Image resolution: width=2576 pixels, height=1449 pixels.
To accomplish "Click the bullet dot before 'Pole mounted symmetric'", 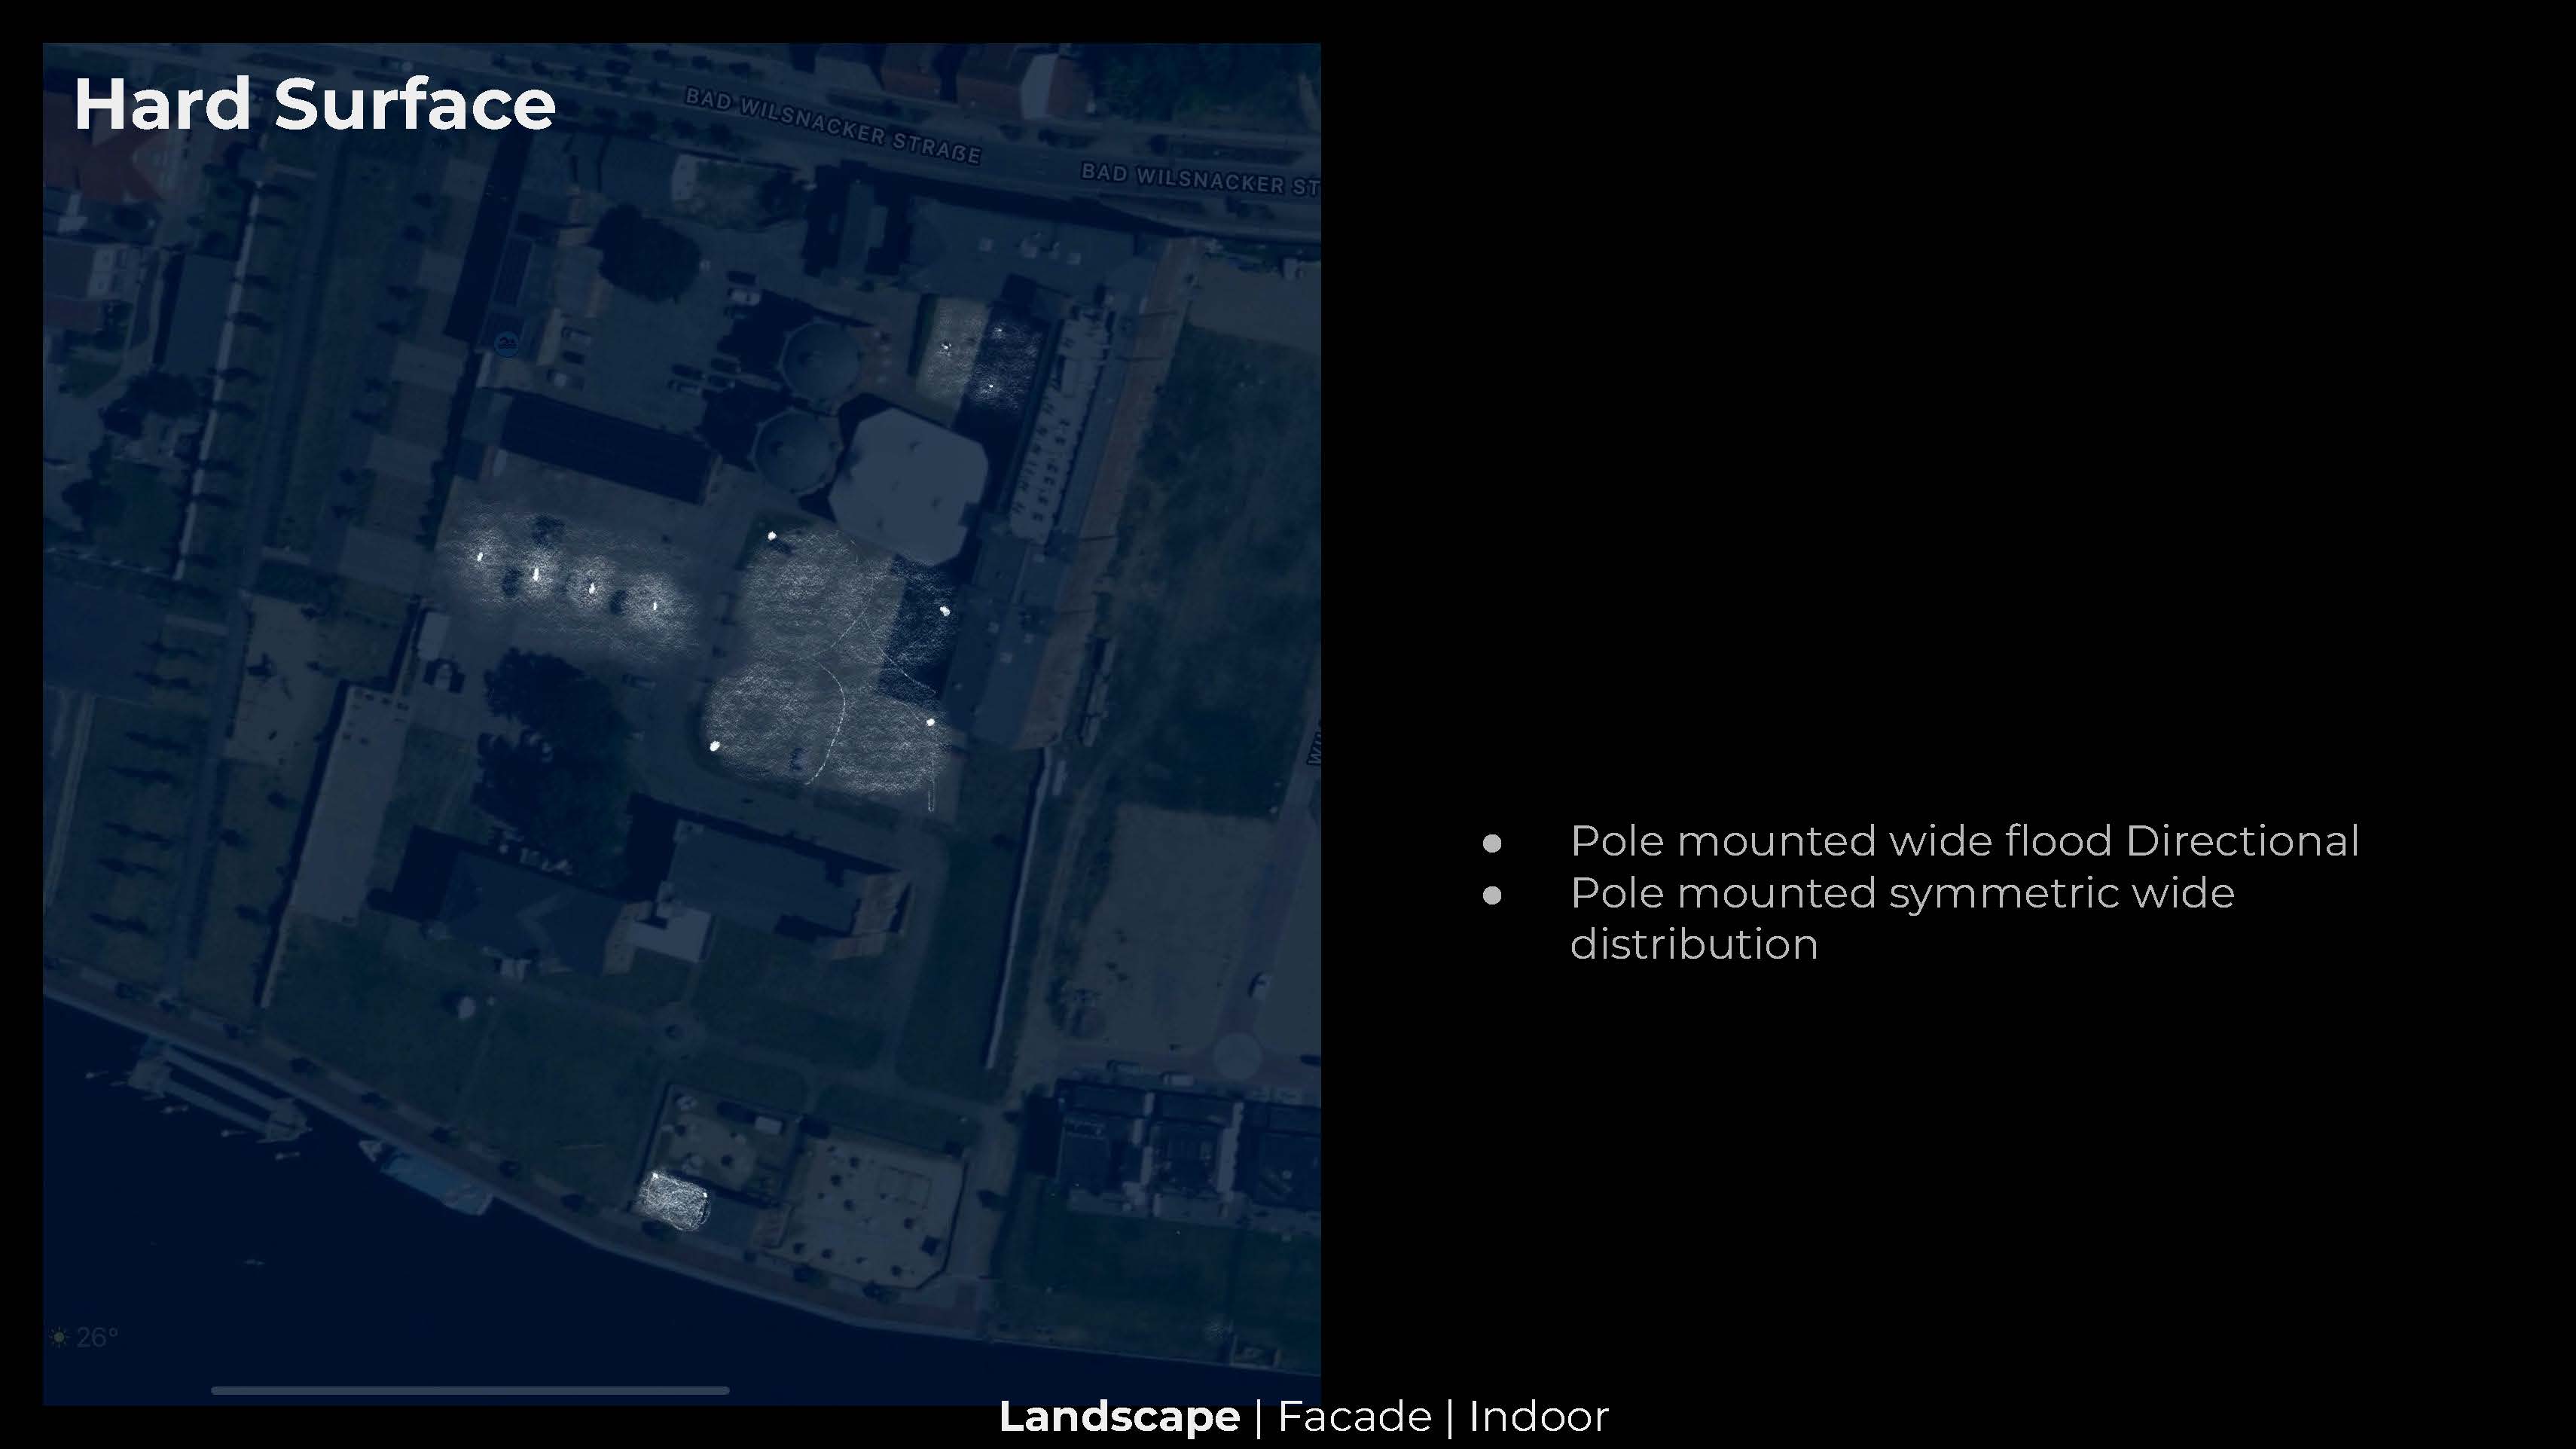I will pyautogui.click(x=1491, y=895).
